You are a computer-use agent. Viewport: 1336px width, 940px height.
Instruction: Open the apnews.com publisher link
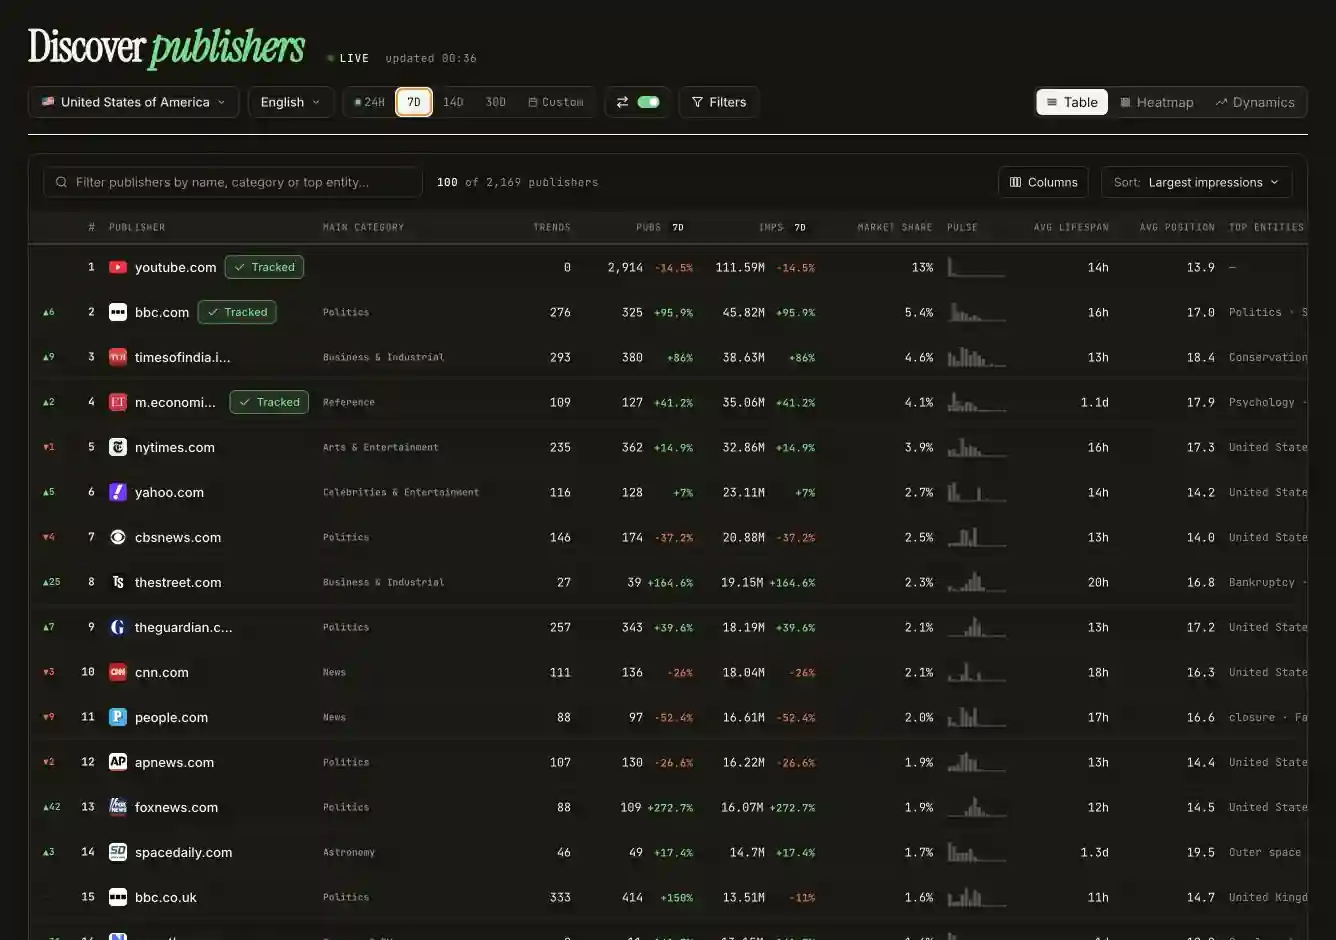[x=174, y=762]
